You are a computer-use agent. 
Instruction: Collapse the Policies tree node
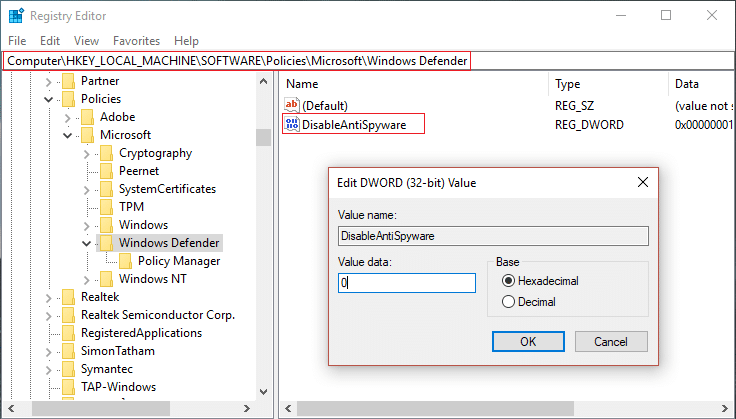click(x=49, y=99)
